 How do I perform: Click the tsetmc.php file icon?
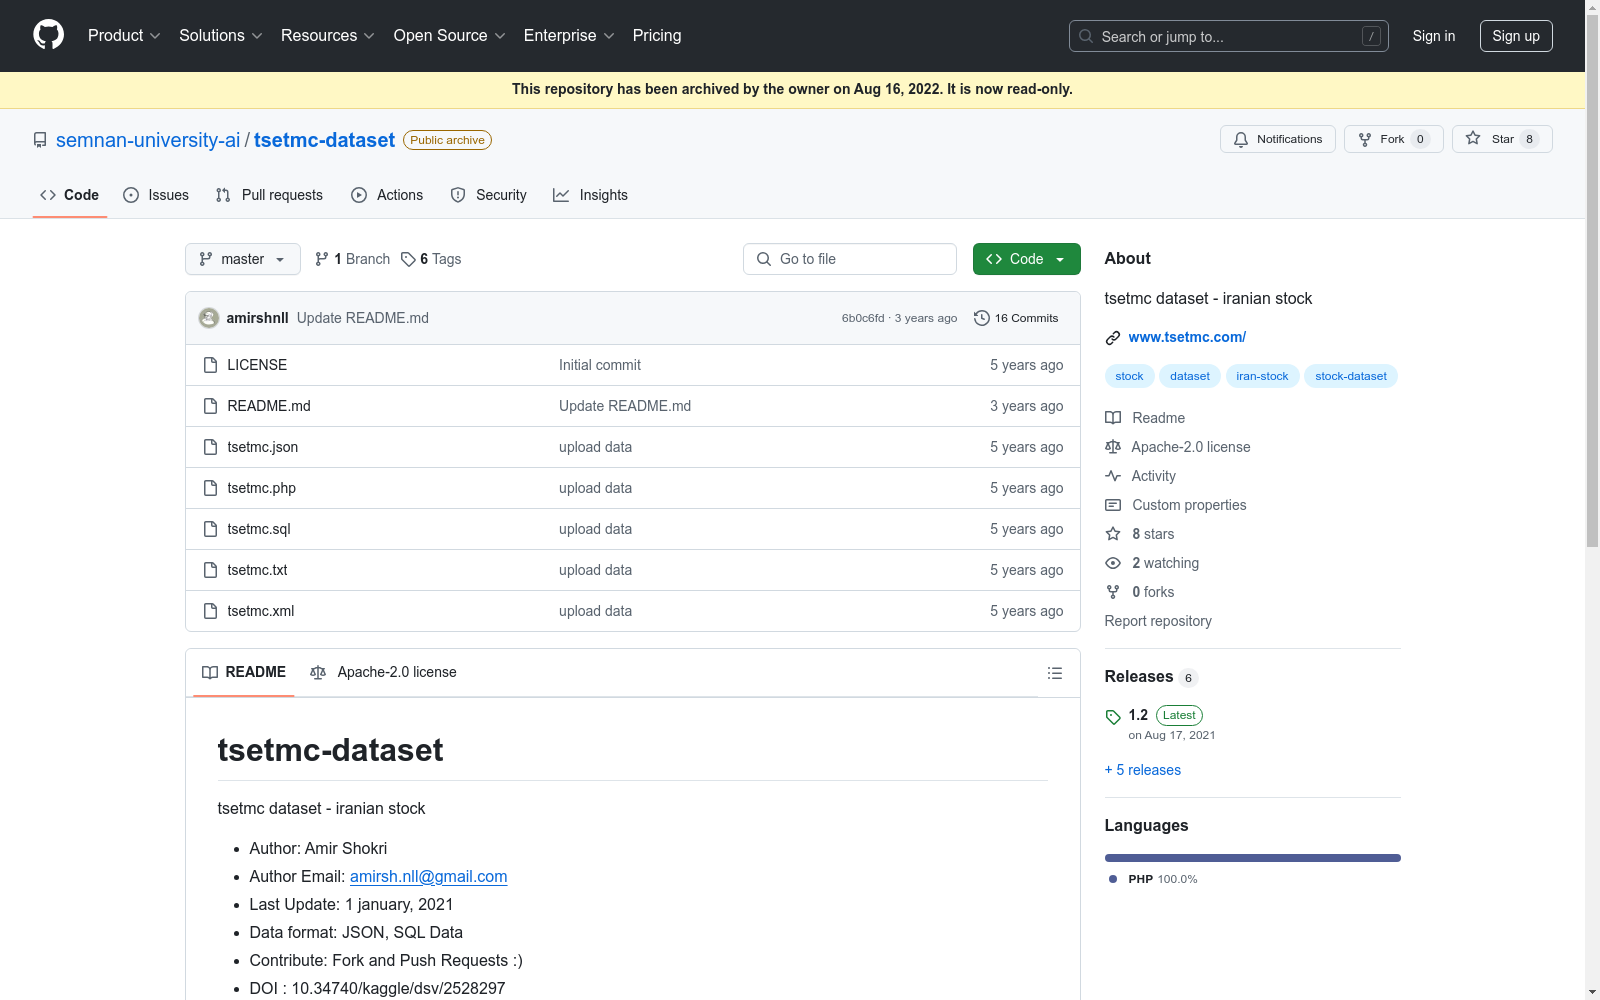click(x=210, y=488)
